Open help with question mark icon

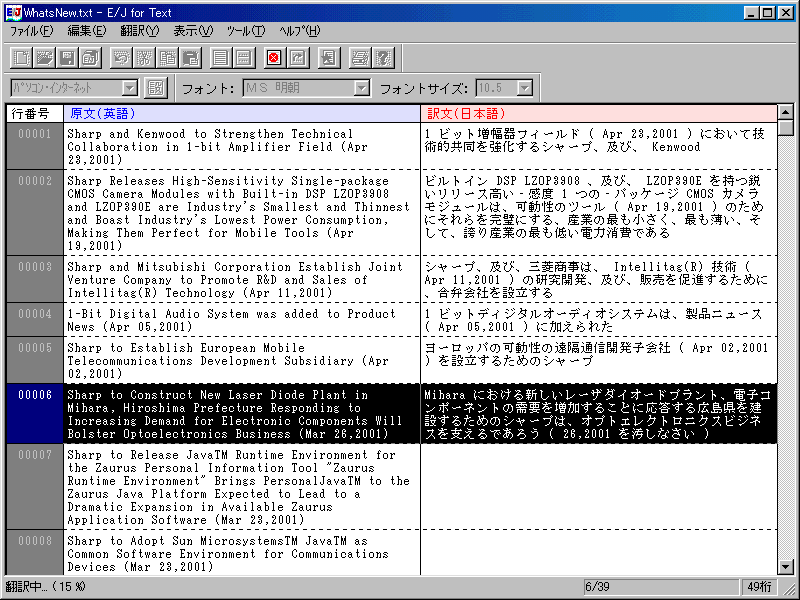(383, 58)
